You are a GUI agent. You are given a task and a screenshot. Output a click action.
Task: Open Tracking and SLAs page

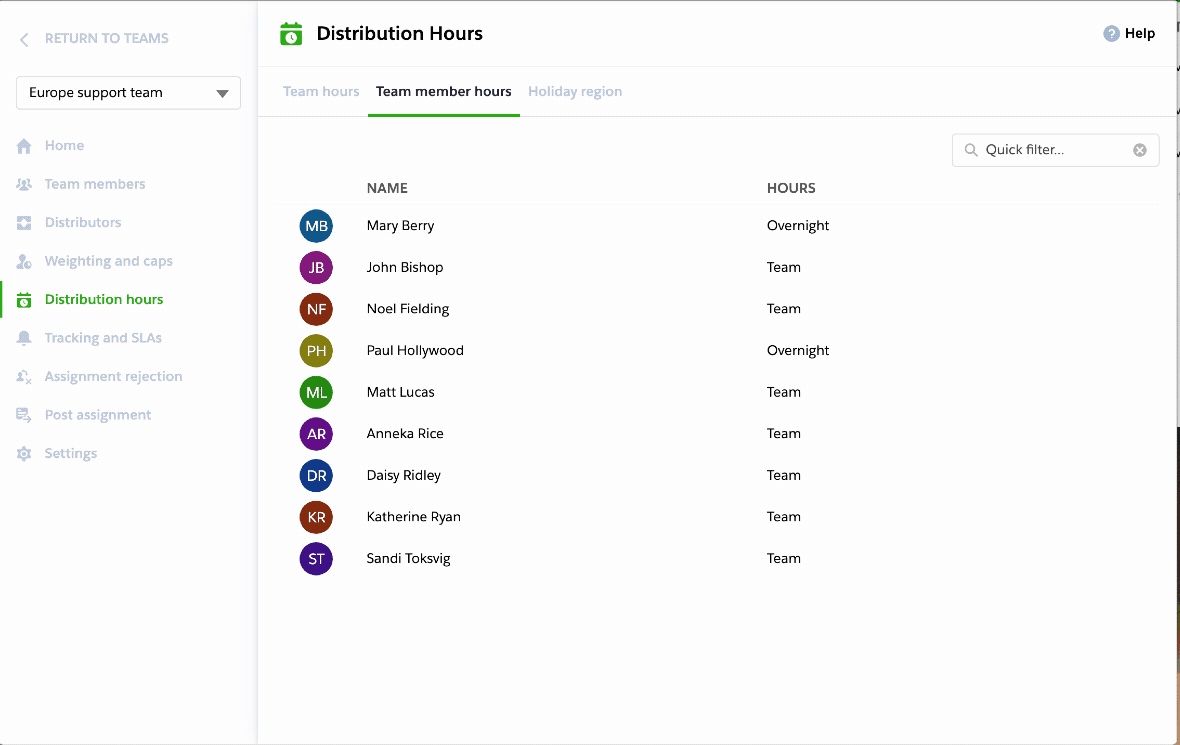coord(103,338)
